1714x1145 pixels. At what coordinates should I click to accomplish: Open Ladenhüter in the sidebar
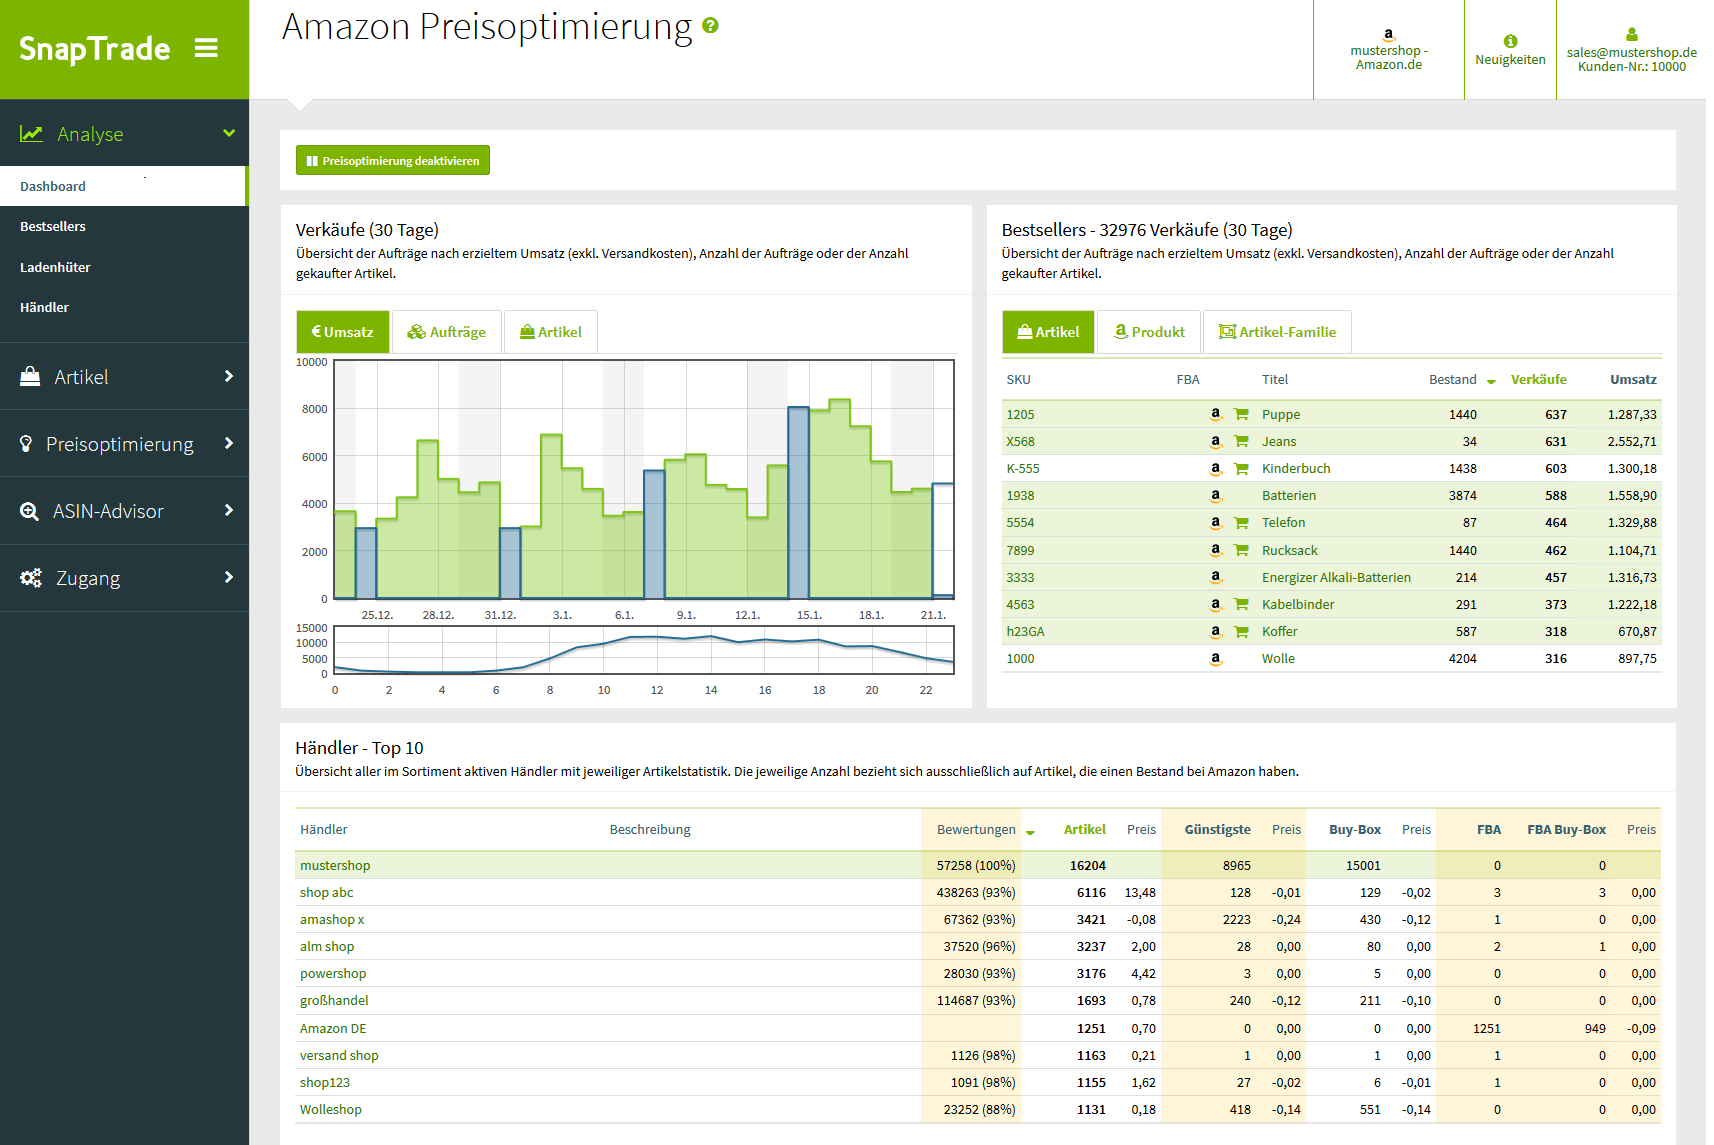tap(55, 267)
